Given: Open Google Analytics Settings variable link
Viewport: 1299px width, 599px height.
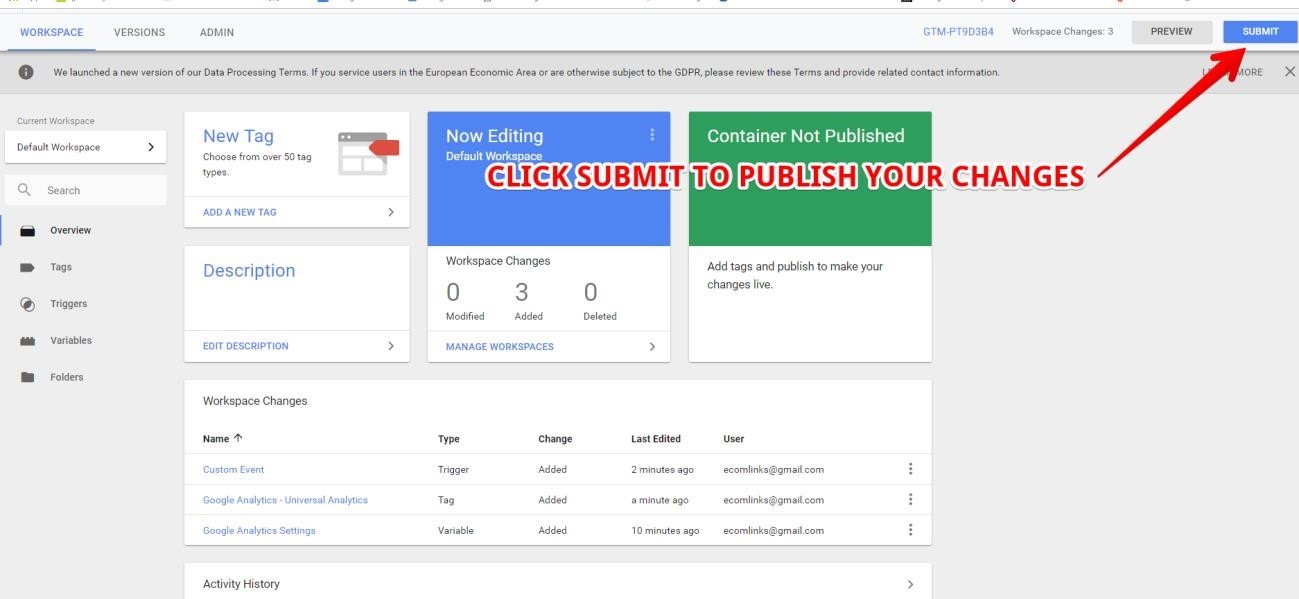Looking at the screenshot, I should click(259, 531).
